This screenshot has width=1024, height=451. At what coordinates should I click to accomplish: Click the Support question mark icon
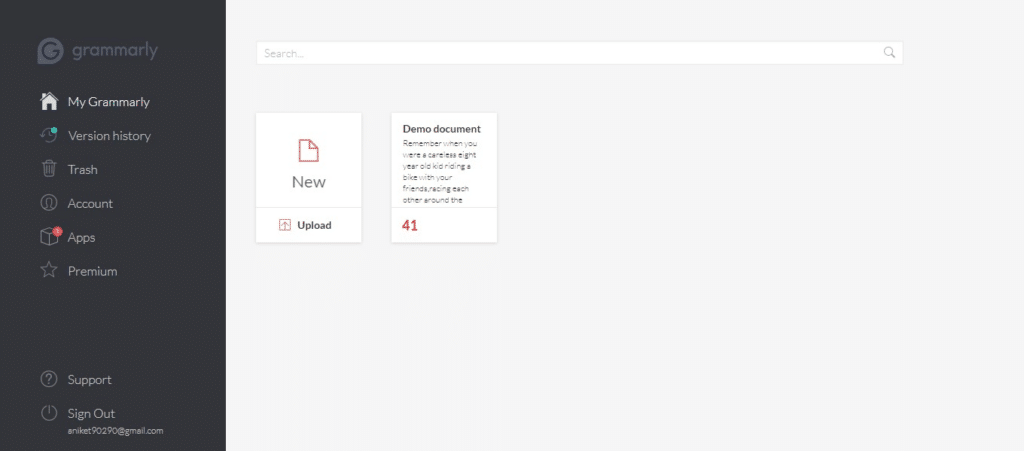(49, 379)
